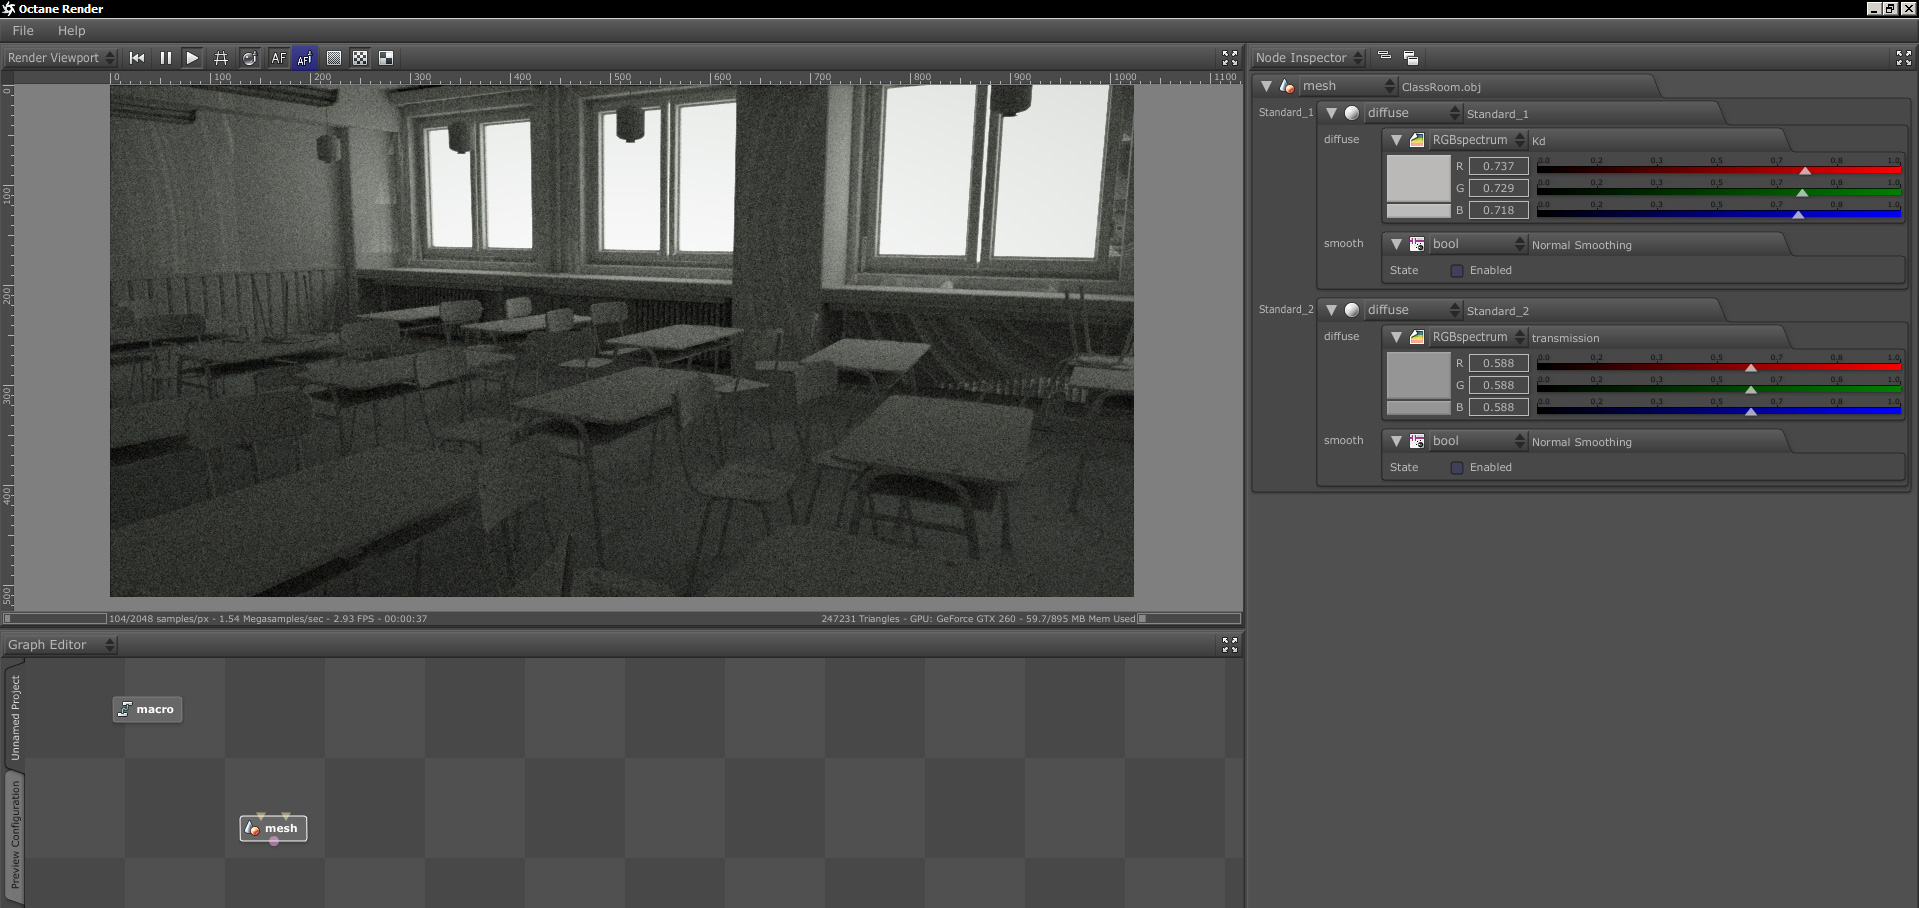Click the Standard_1 diffuse material sphere icon

point(1352,113)
